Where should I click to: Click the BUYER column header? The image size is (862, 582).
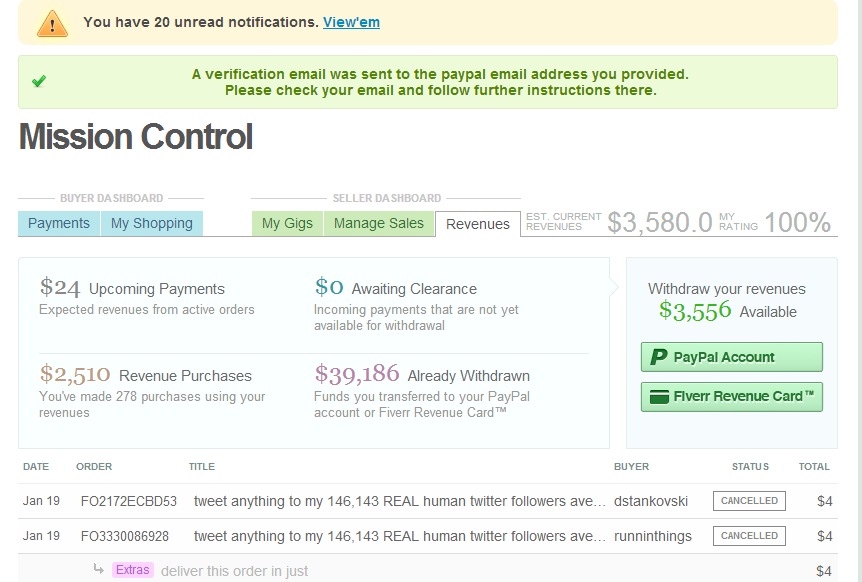[x=631, y=467]
